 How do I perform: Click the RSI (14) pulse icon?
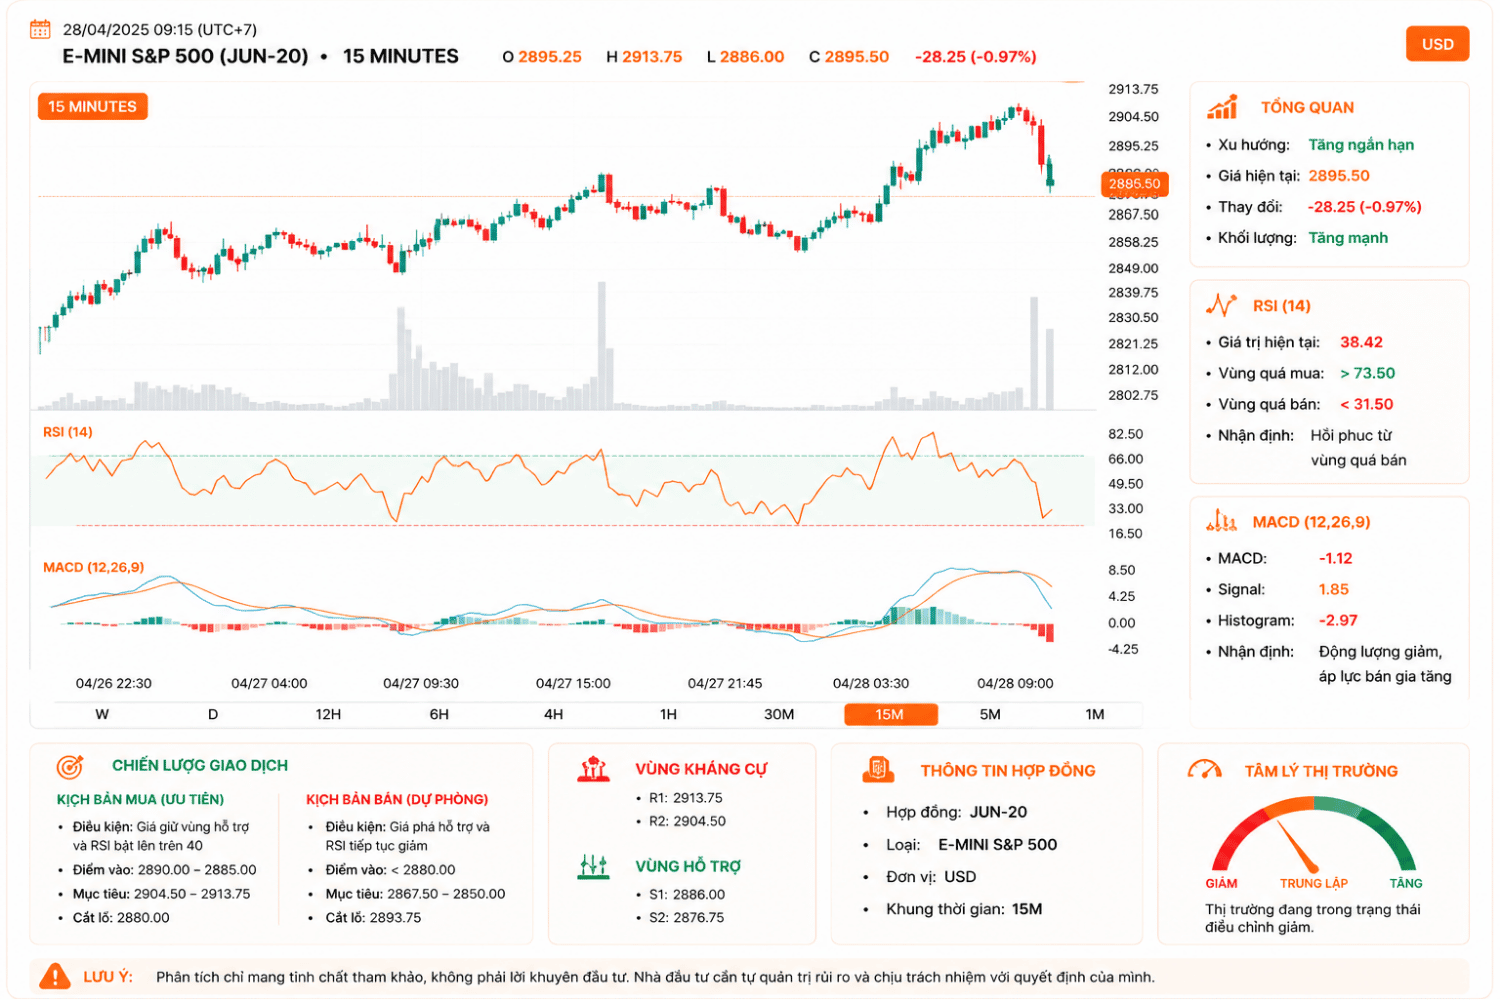pyautogui.click(x=1221, y=305)
